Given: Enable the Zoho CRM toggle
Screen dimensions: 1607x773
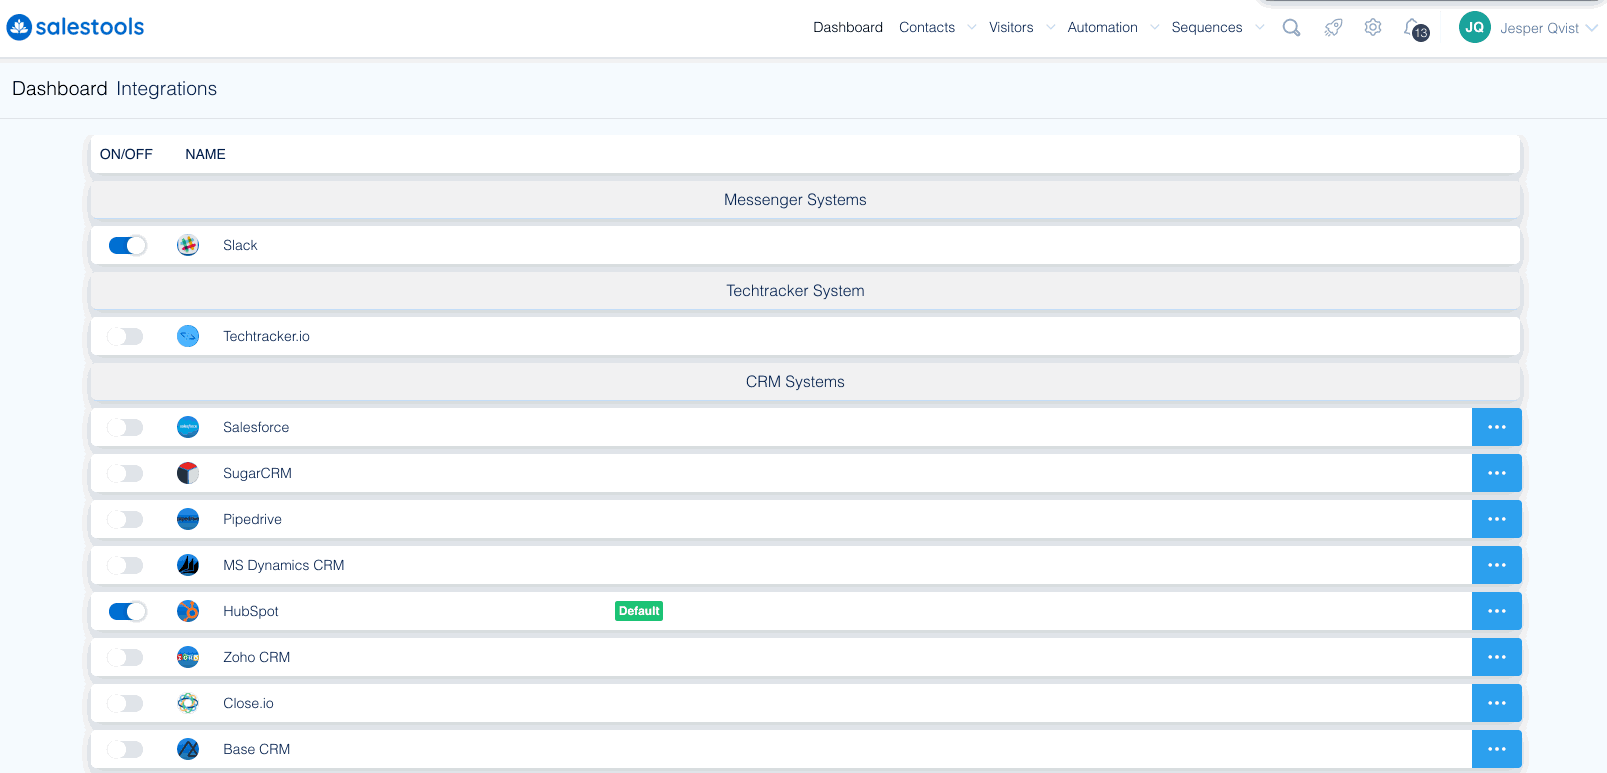Looking at the screenshot, I should pyautogui.click(x=125, y=657).
